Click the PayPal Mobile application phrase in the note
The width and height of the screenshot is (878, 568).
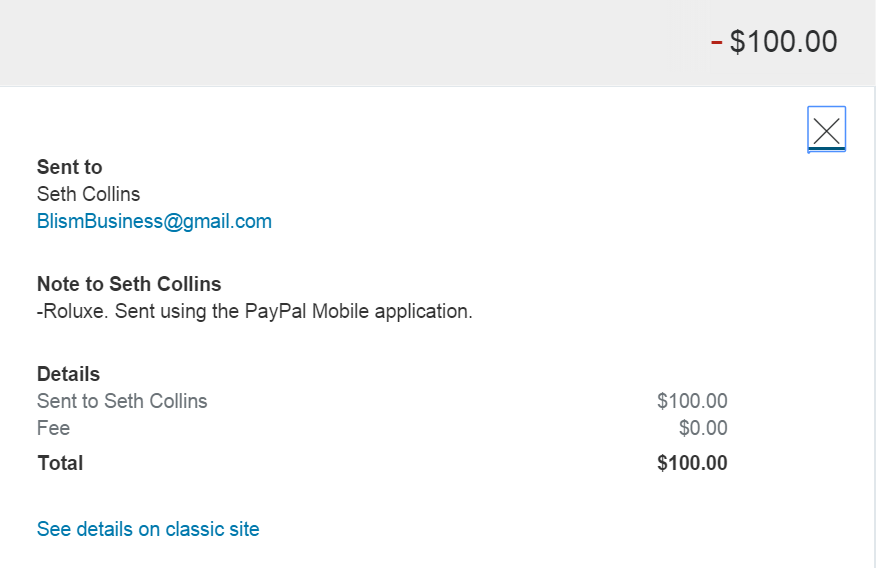(x=357, y=311)
